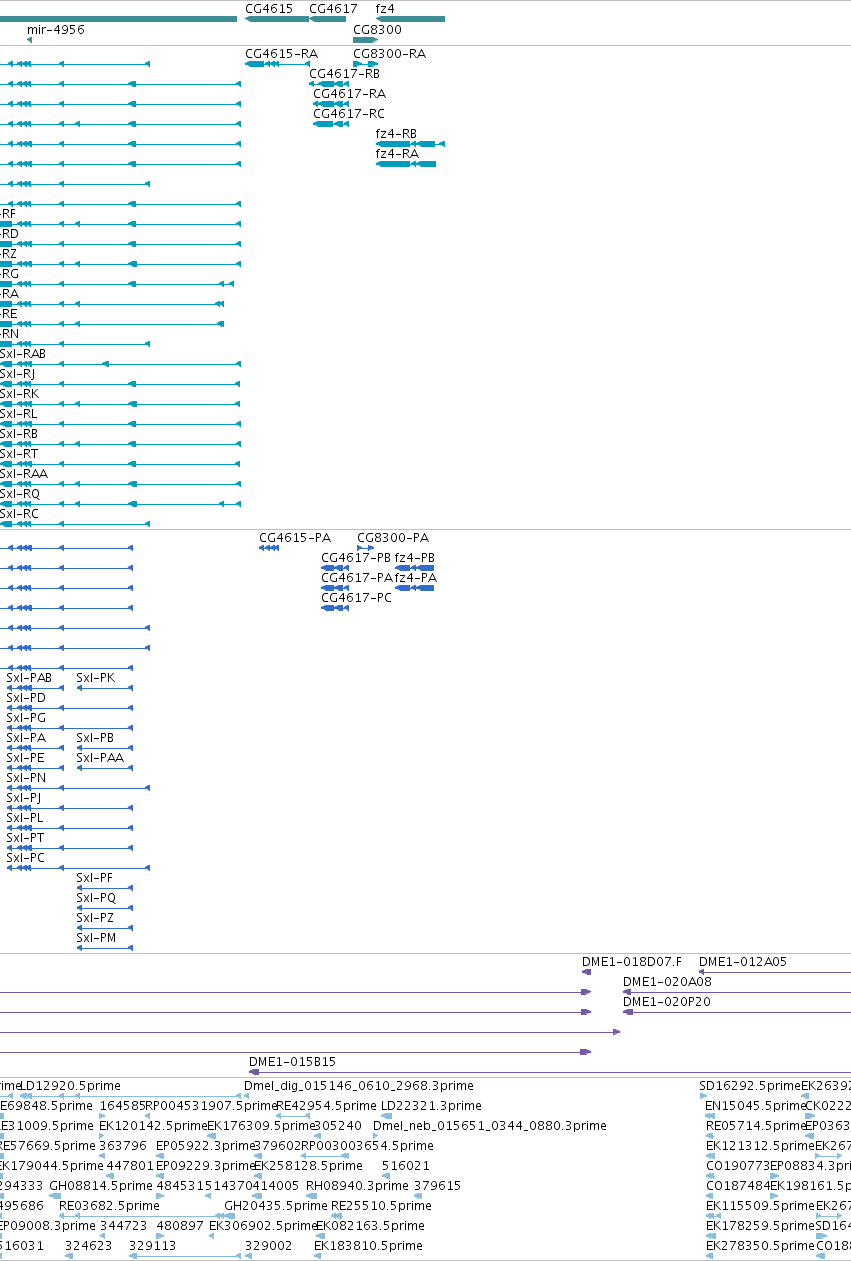The height and width of the screenshot is (1261, 851).
Task: Click the Sxl-PG protein label
Action: pyautogui.click(x=26, y=717)
